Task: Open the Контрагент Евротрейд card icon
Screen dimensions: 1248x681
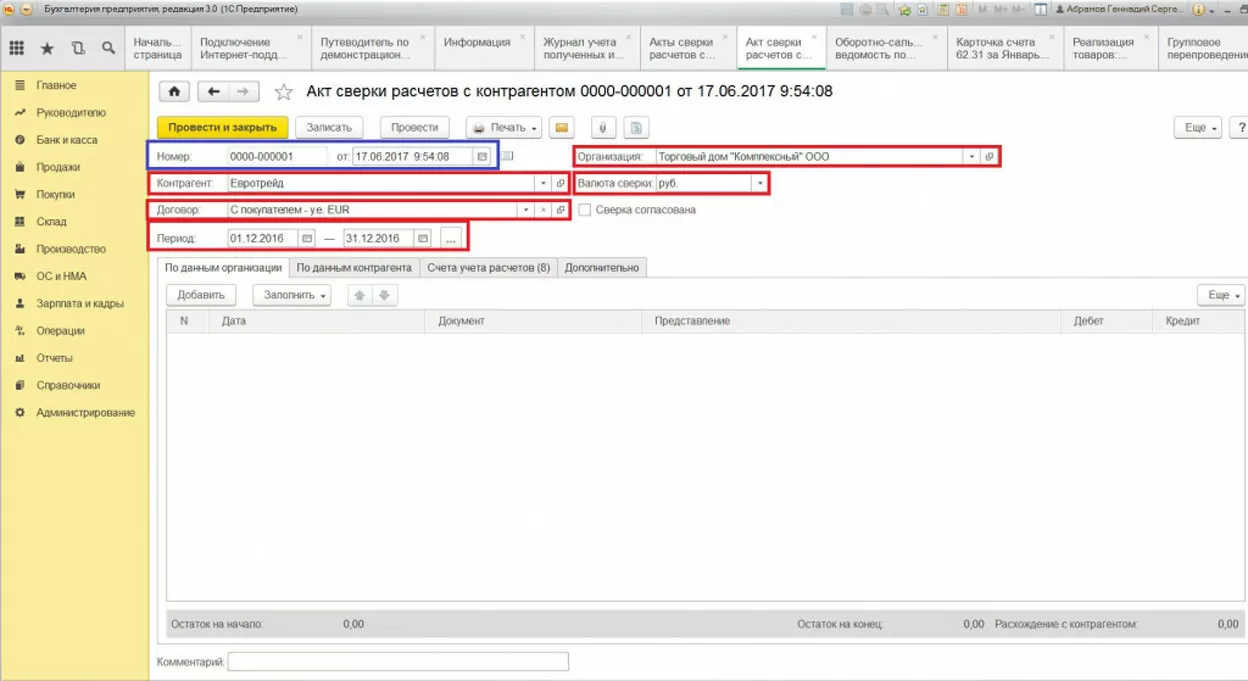Action: (560, 184)
